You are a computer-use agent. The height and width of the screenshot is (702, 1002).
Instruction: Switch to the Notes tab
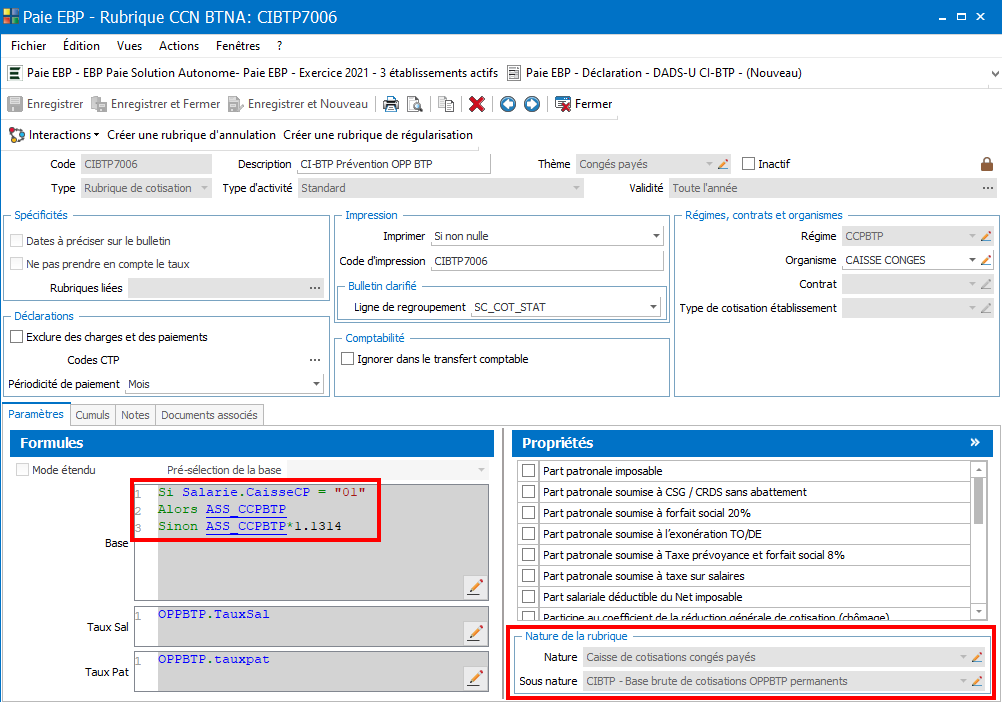point(135,415)
